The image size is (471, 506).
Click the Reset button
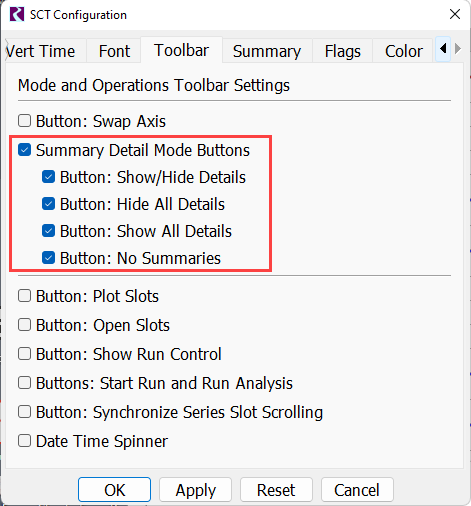[276, 490]
